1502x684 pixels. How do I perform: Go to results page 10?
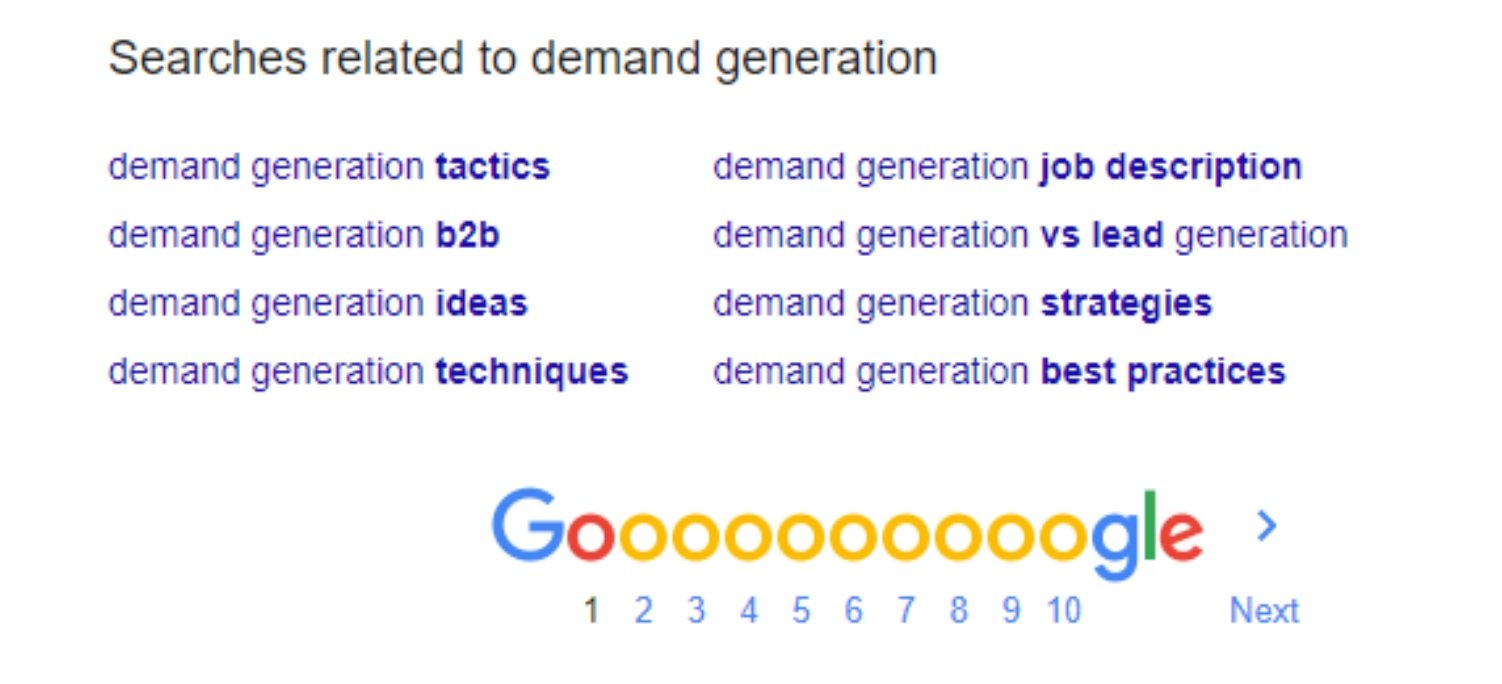[x=1065, y=610]
